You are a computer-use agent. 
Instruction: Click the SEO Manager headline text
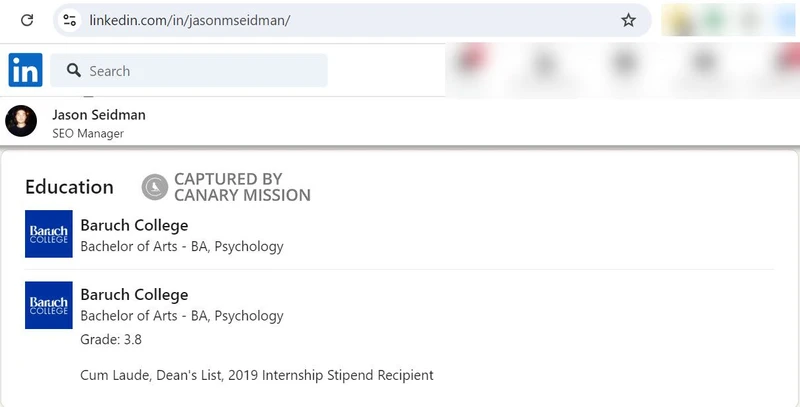88,134
